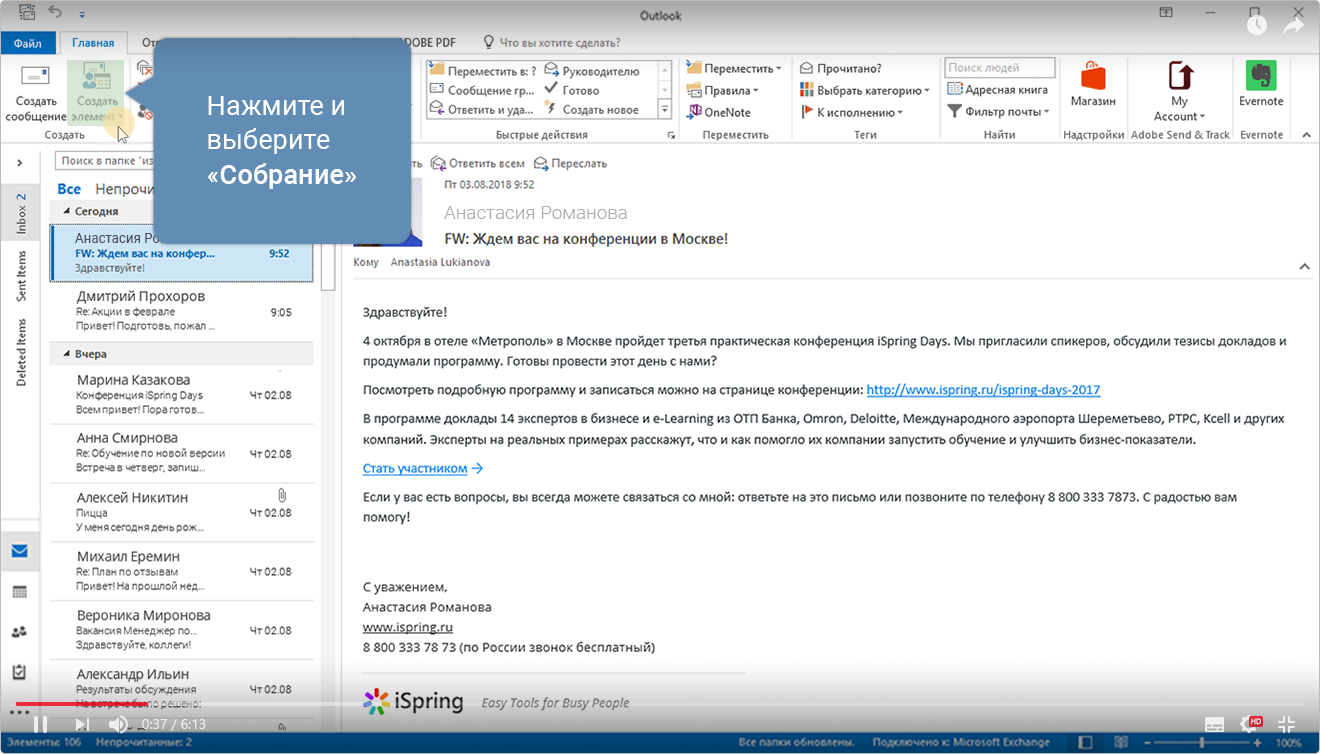Screen dimensions: 1320x754
Task: Select the Главная ribbon tab
Action: click(x=93, y=43)
